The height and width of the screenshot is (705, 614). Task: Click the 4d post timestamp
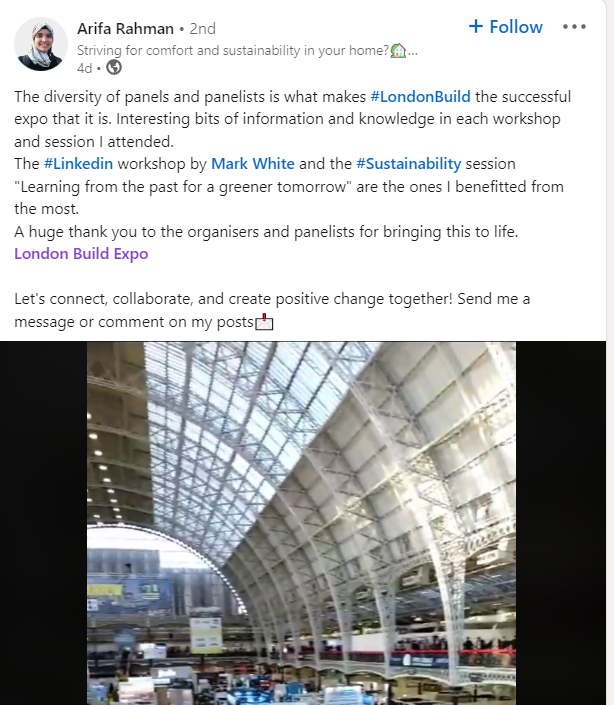point(85,67)
